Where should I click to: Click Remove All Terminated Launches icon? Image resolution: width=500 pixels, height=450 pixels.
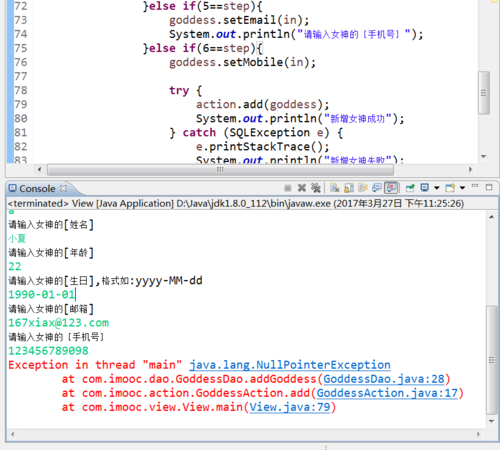[x=316, y=188]
